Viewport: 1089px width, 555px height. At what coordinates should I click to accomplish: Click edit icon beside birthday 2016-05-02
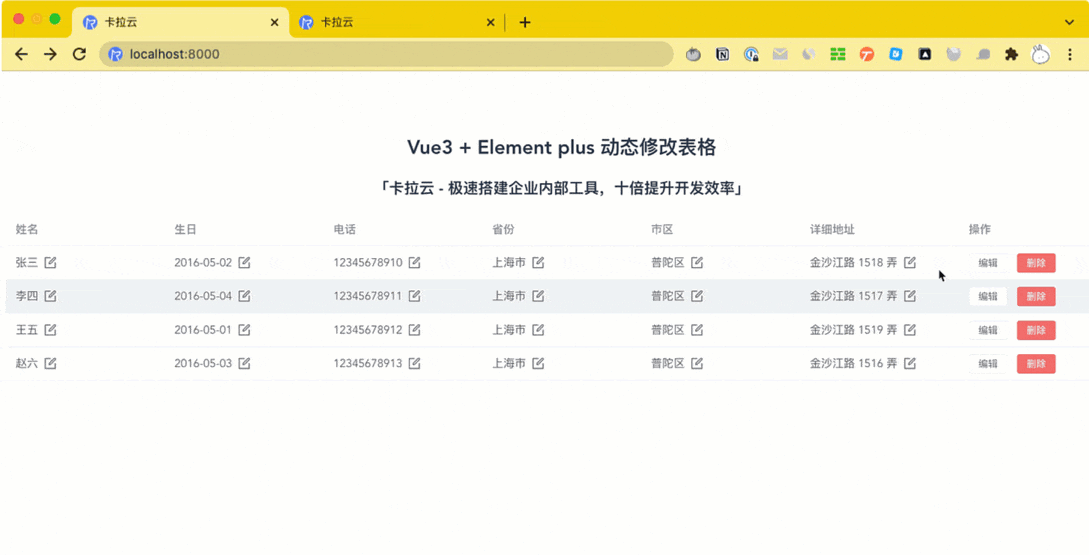[x=244, y=263]
